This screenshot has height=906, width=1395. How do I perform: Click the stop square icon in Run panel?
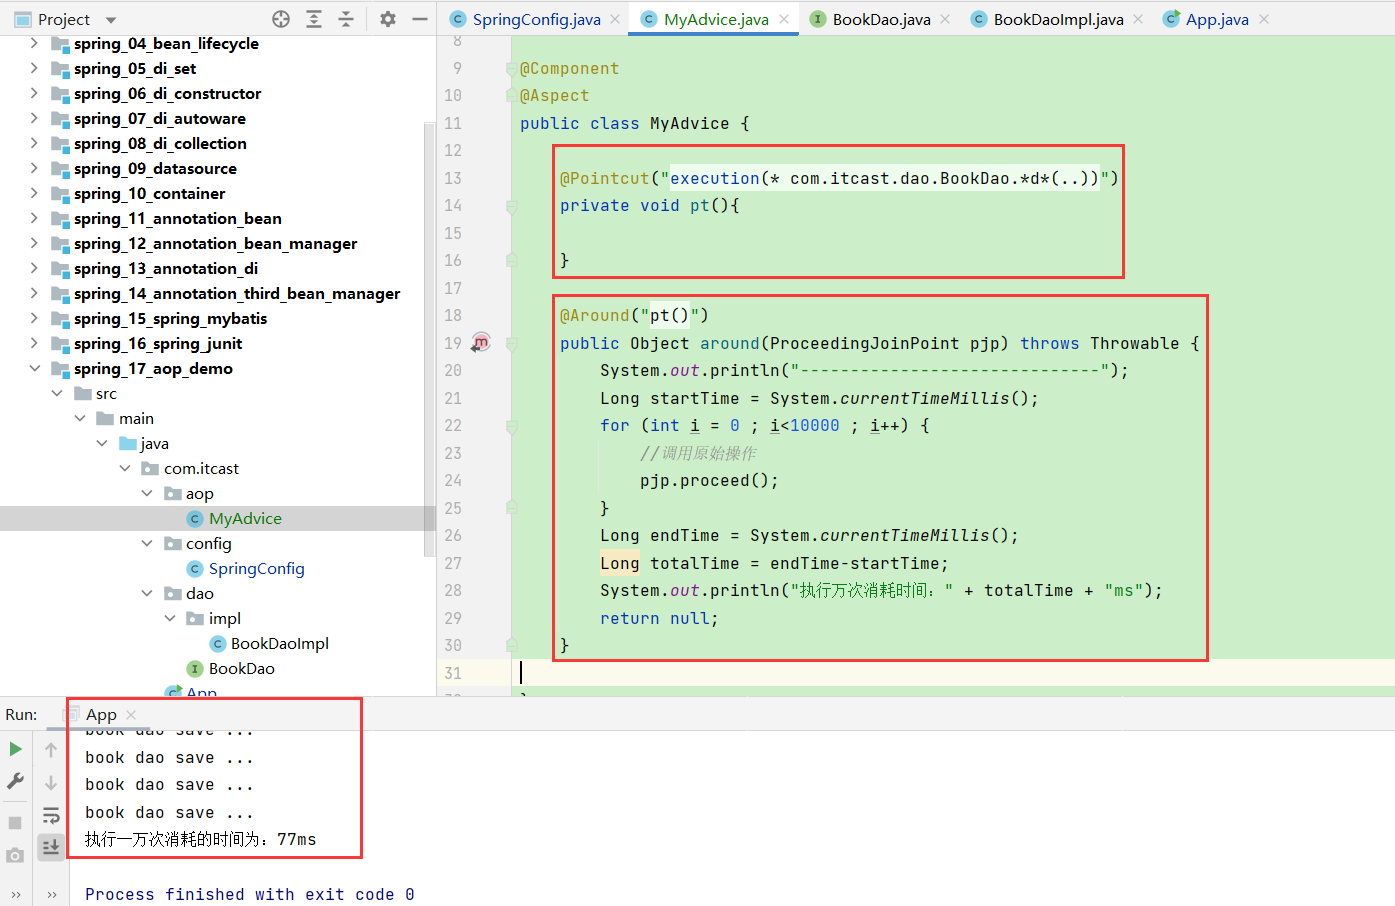pyautogui.click(x=15, y=822)
